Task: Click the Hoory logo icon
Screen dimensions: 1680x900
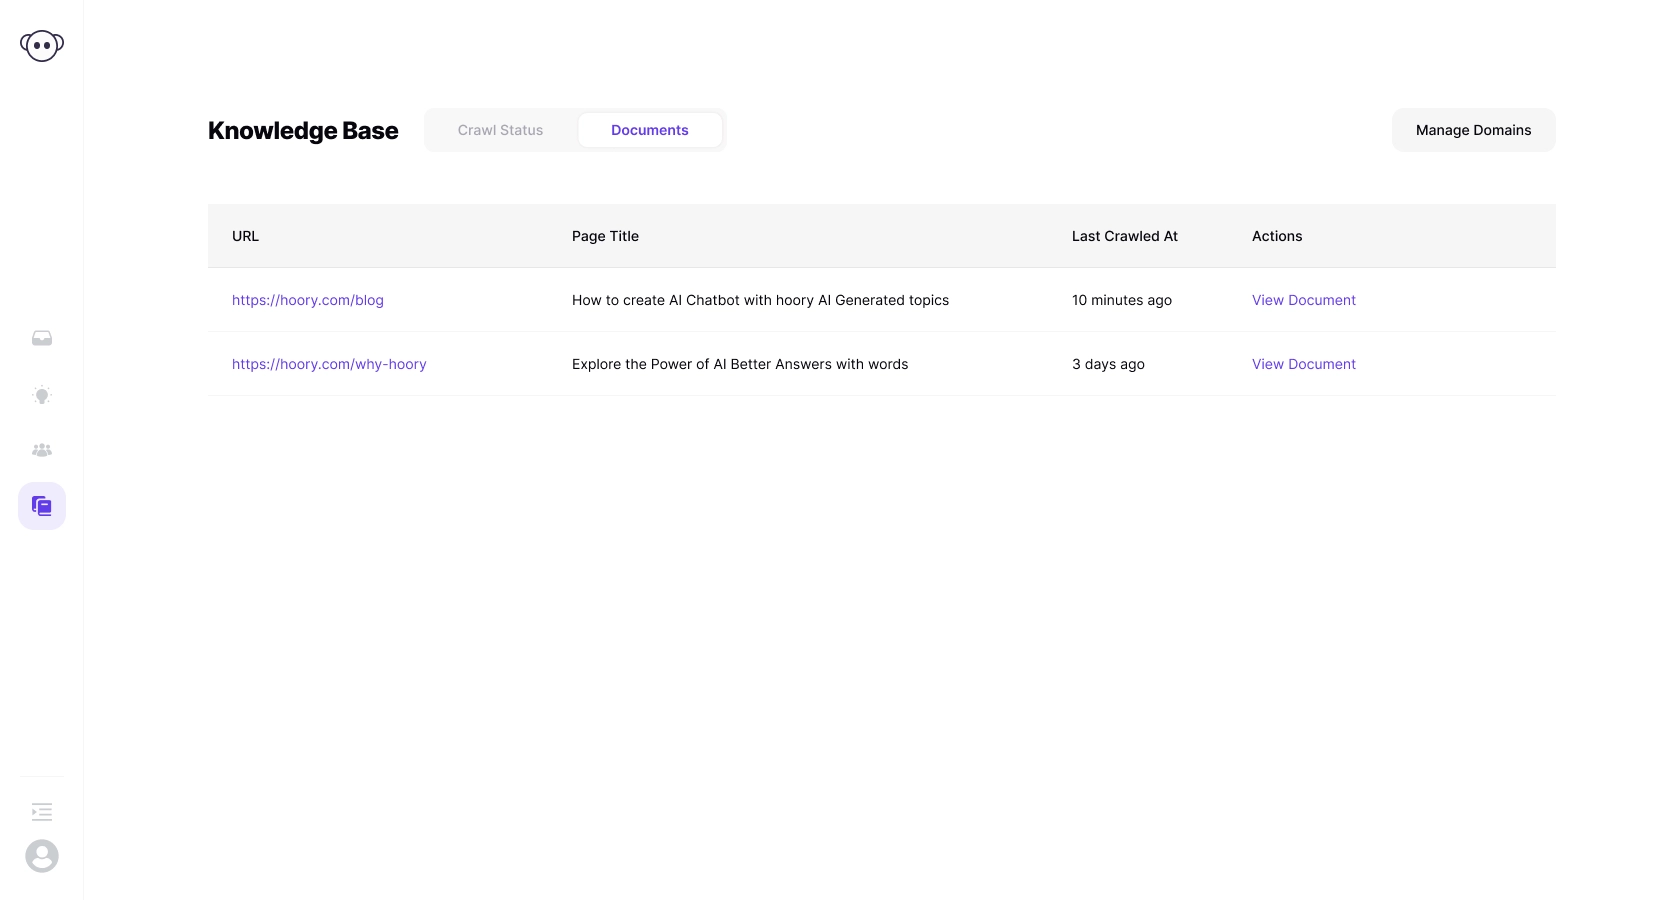Action: click(x=42, y=45)
